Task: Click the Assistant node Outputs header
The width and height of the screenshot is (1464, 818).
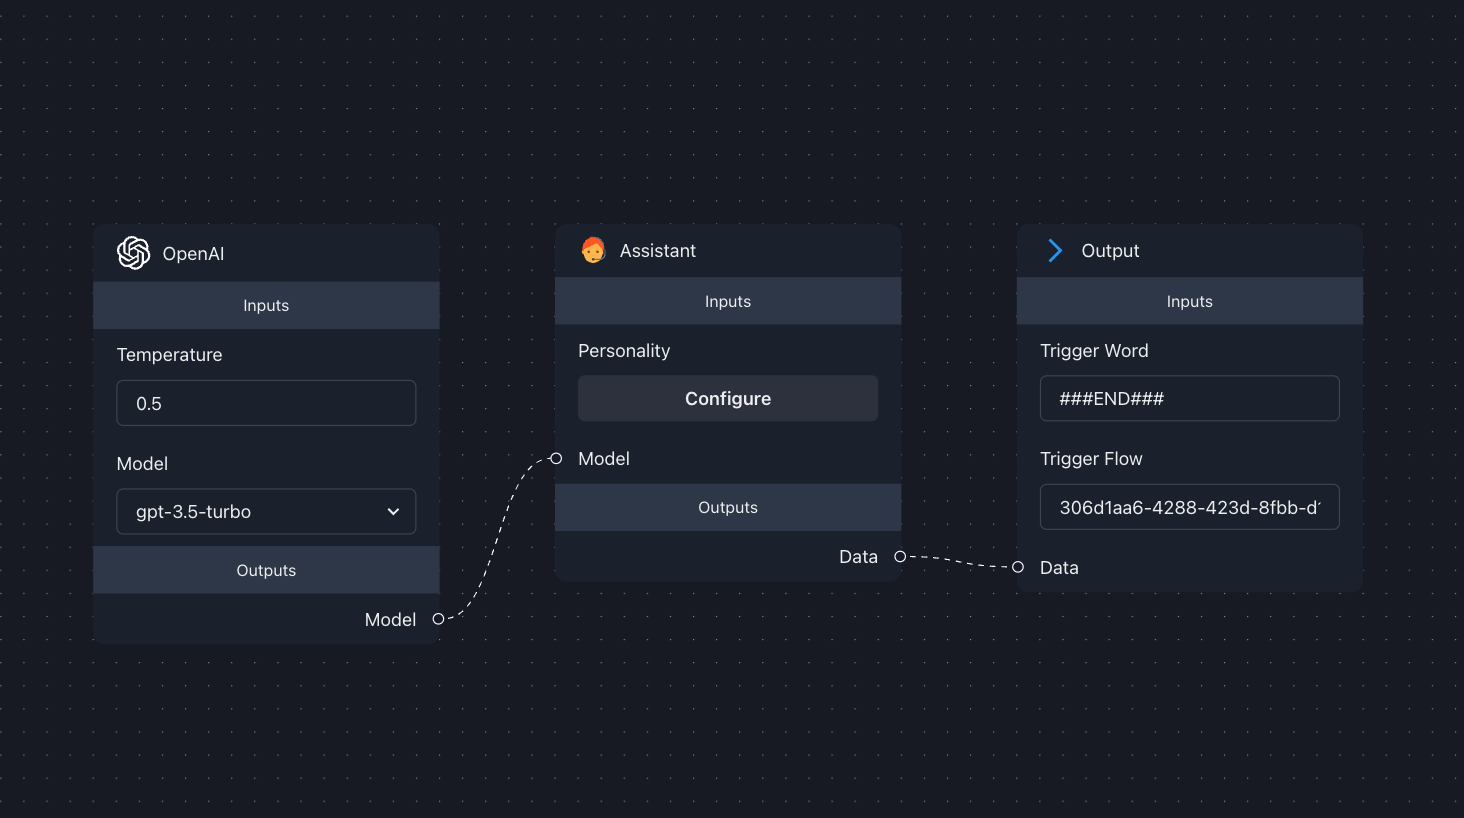Action: [727, 507]
